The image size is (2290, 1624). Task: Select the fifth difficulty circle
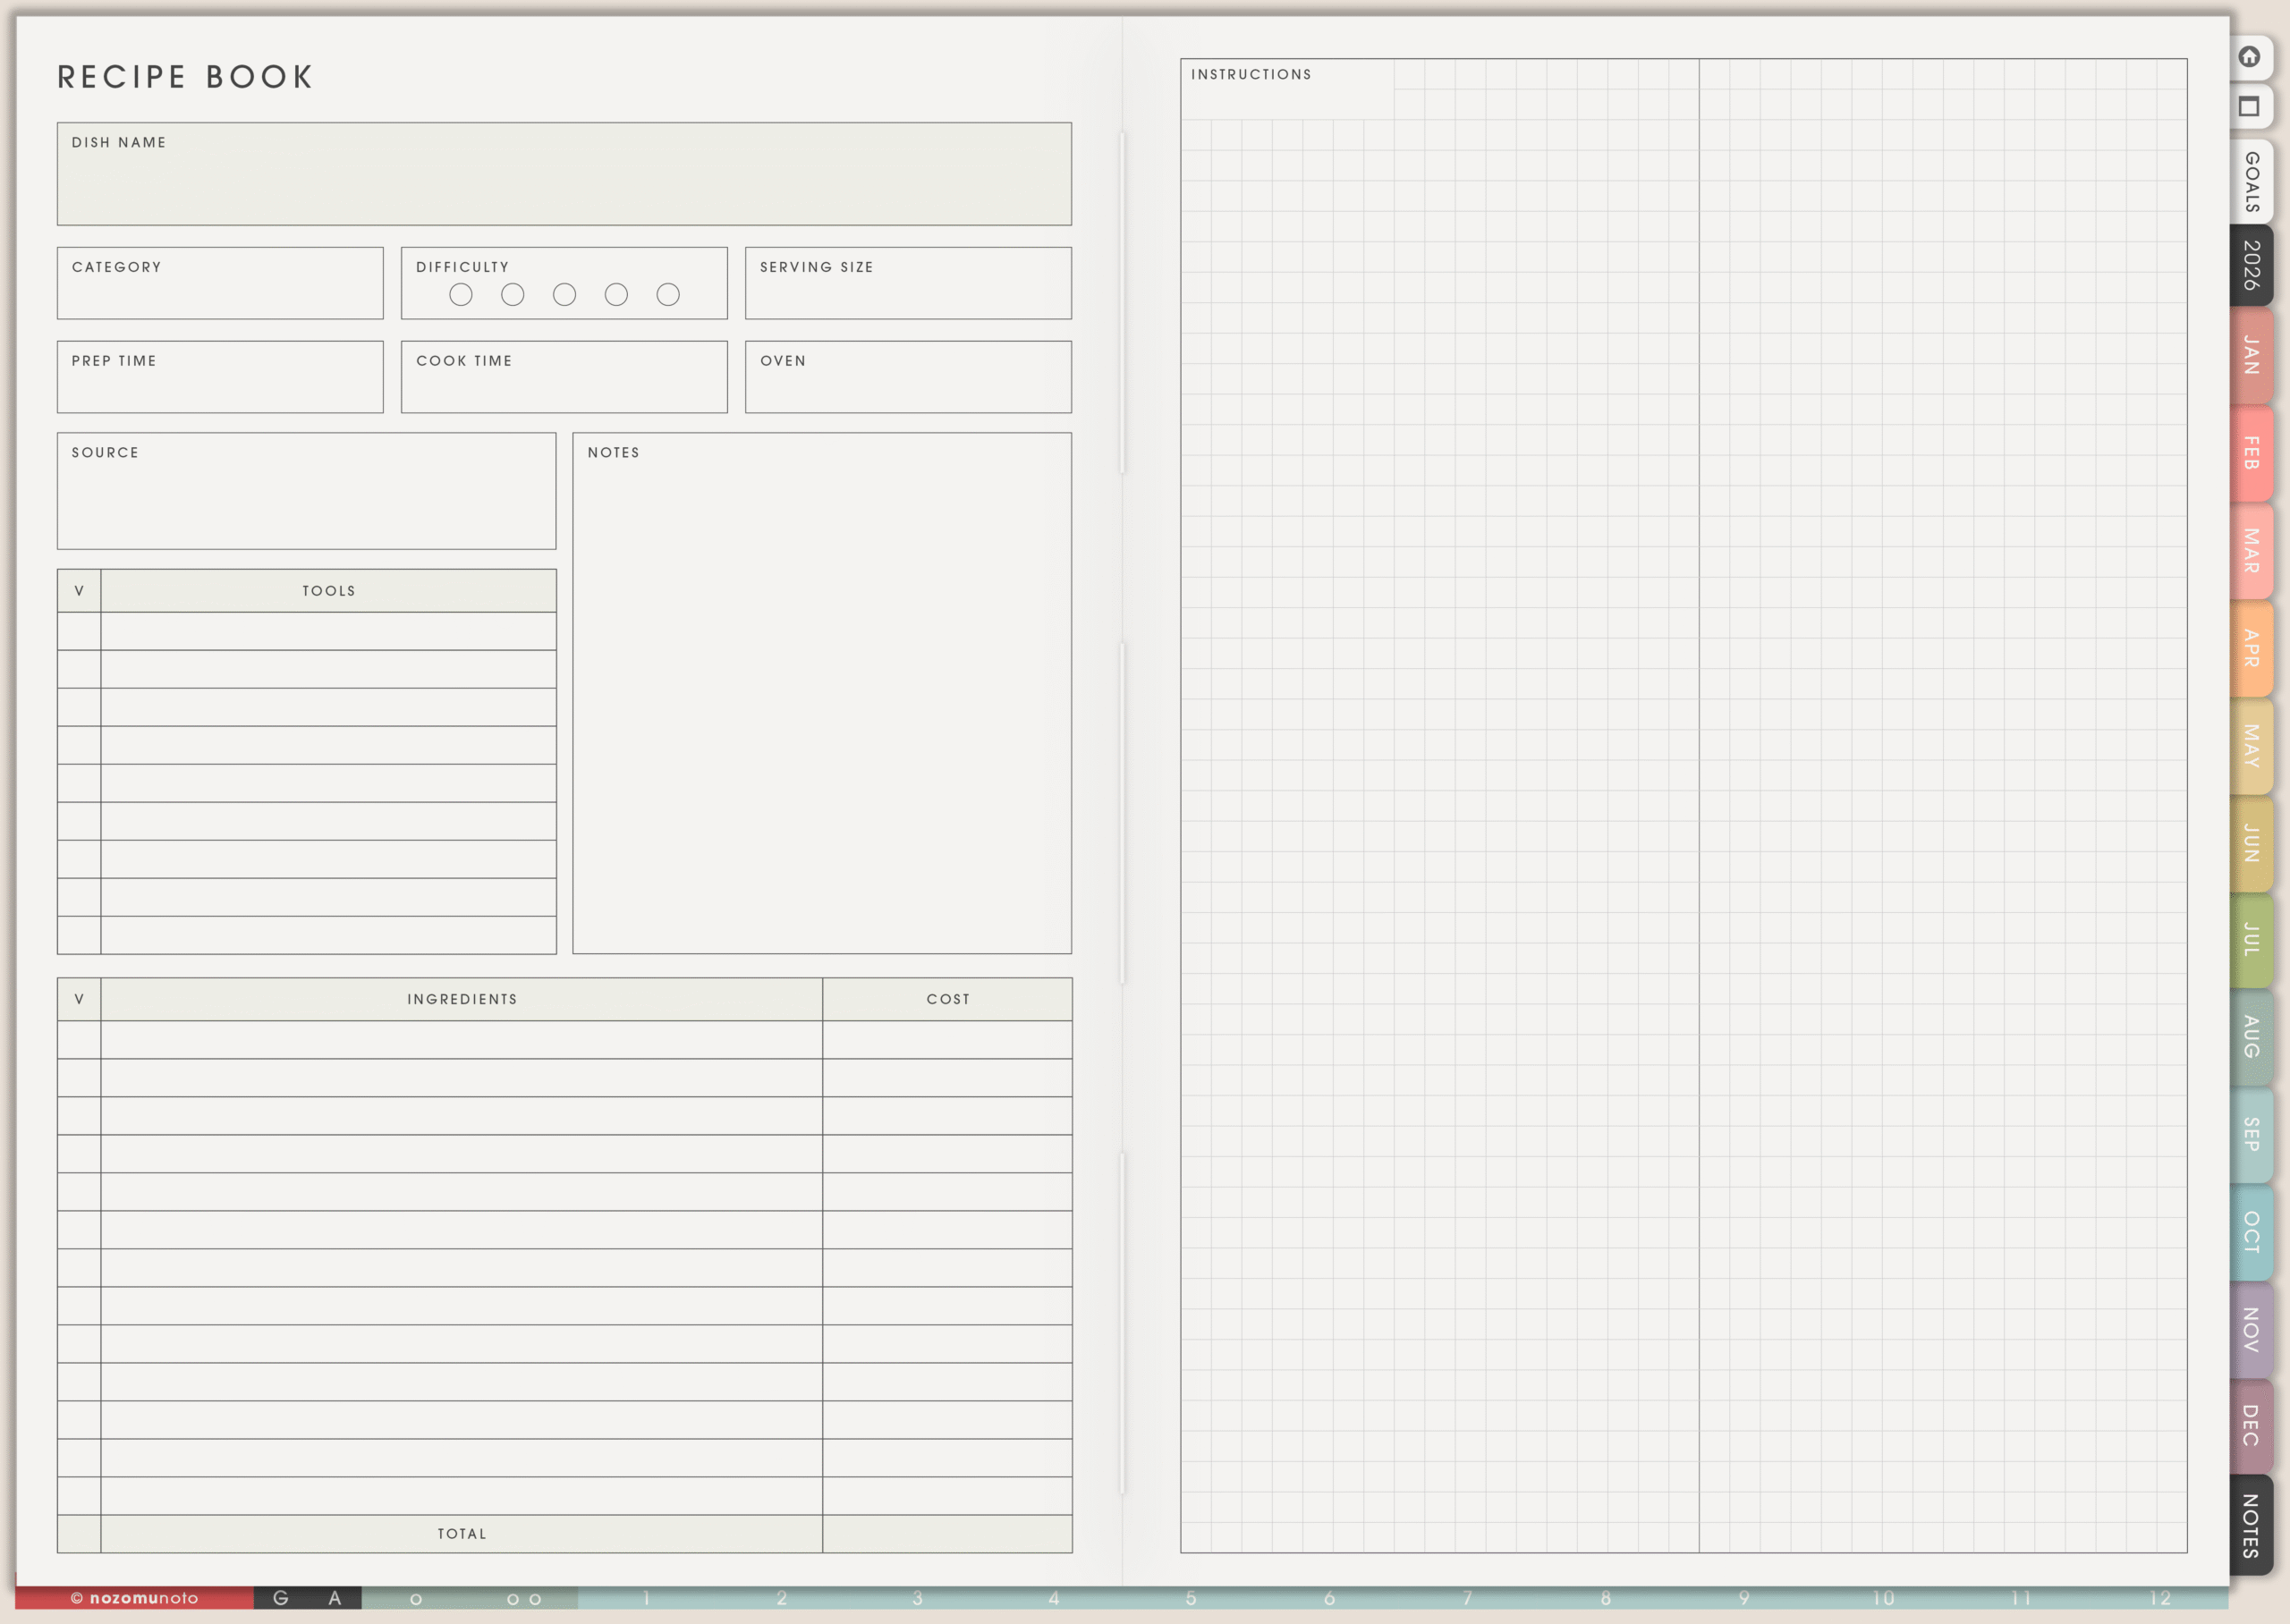pos(668,294)
